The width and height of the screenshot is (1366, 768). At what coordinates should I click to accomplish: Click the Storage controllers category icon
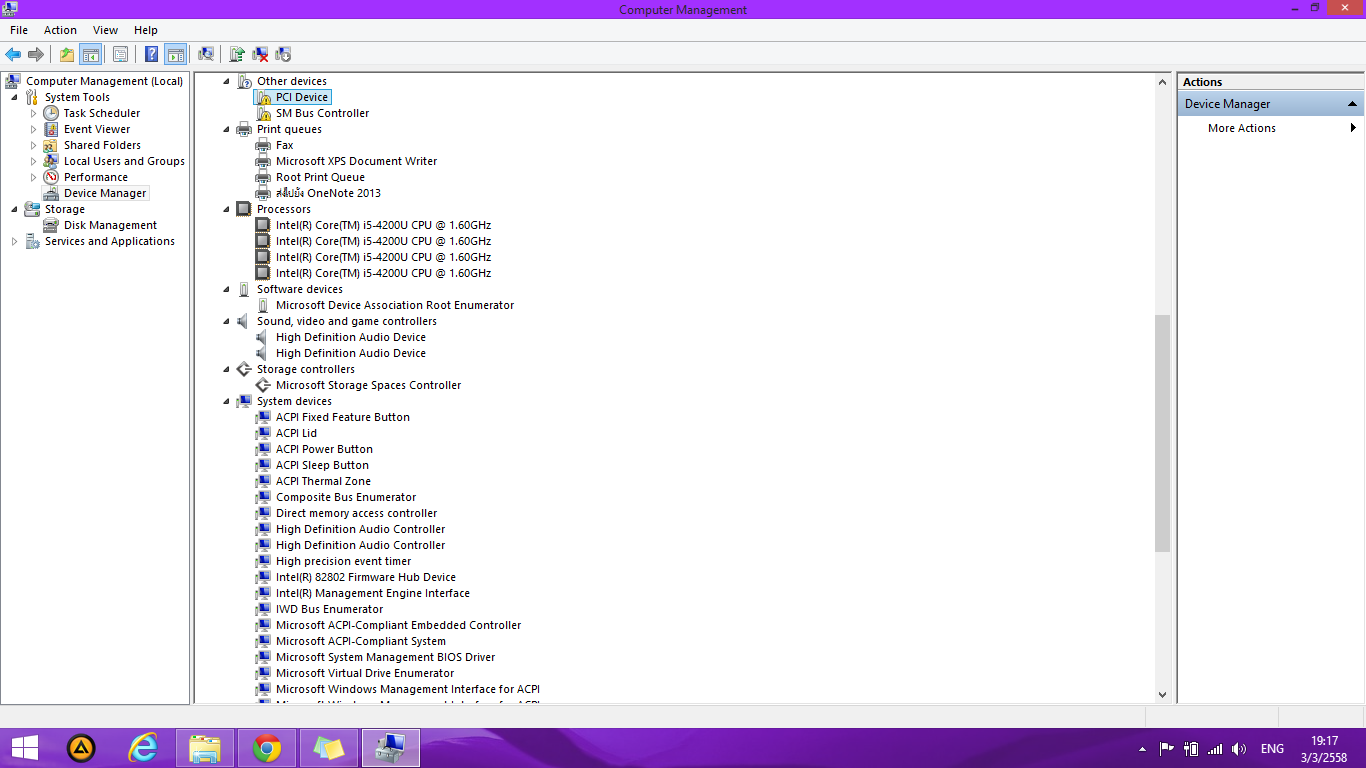tap(244, 369)
